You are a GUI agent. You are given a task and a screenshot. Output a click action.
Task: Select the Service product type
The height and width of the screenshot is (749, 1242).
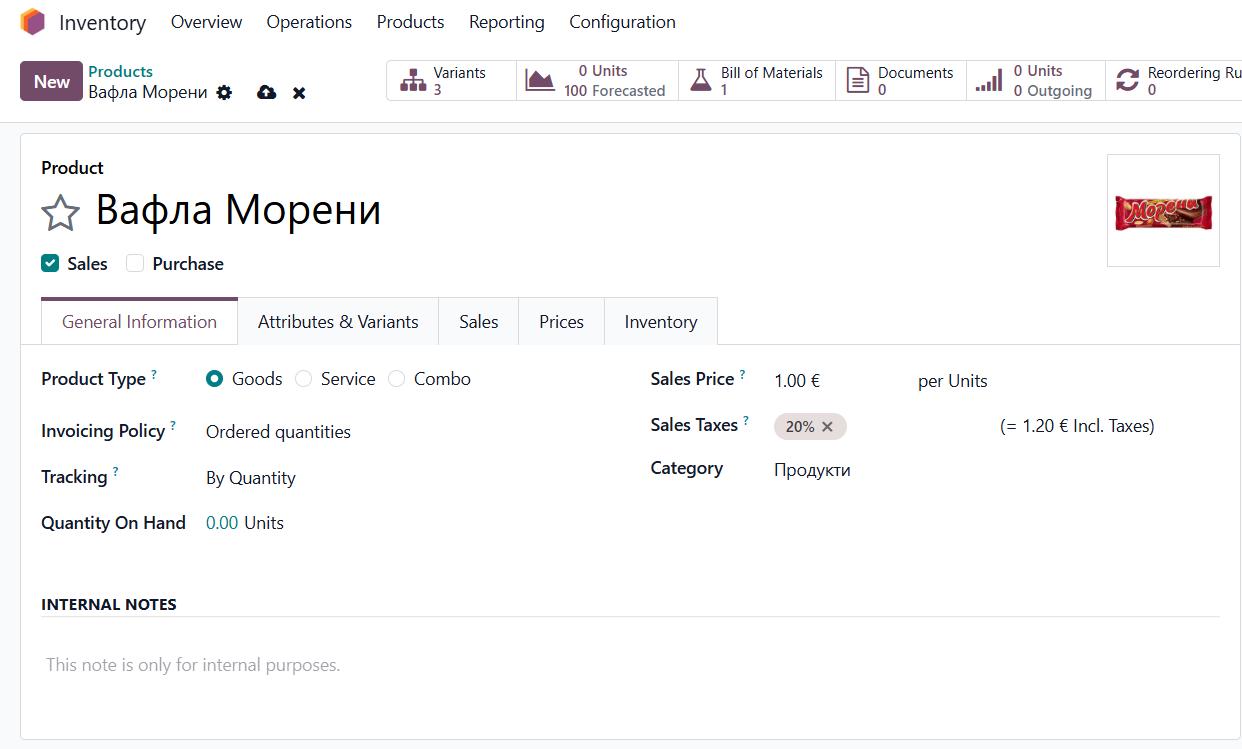point(303,379)
